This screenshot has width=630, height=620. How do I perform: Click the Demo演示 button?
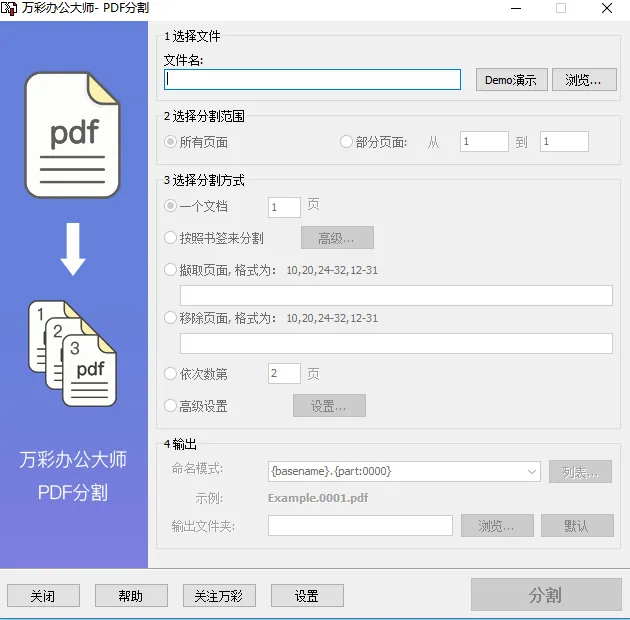[511, 80]
